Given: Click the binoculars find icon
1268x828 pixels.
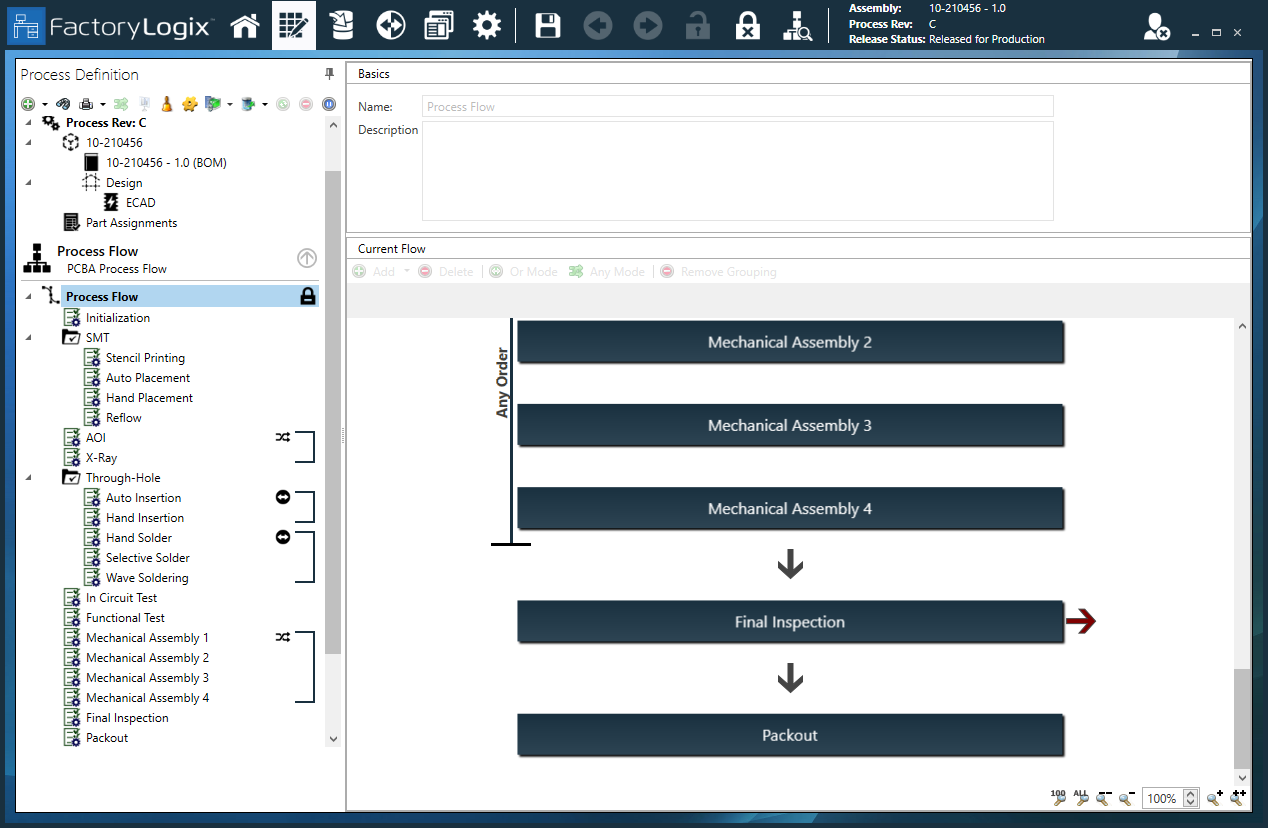Looking at the screenshot, I should 62,104.
